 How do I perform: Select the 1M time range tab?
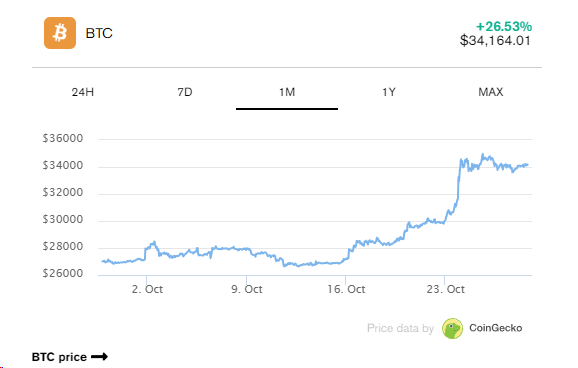[x=287, y=92]
